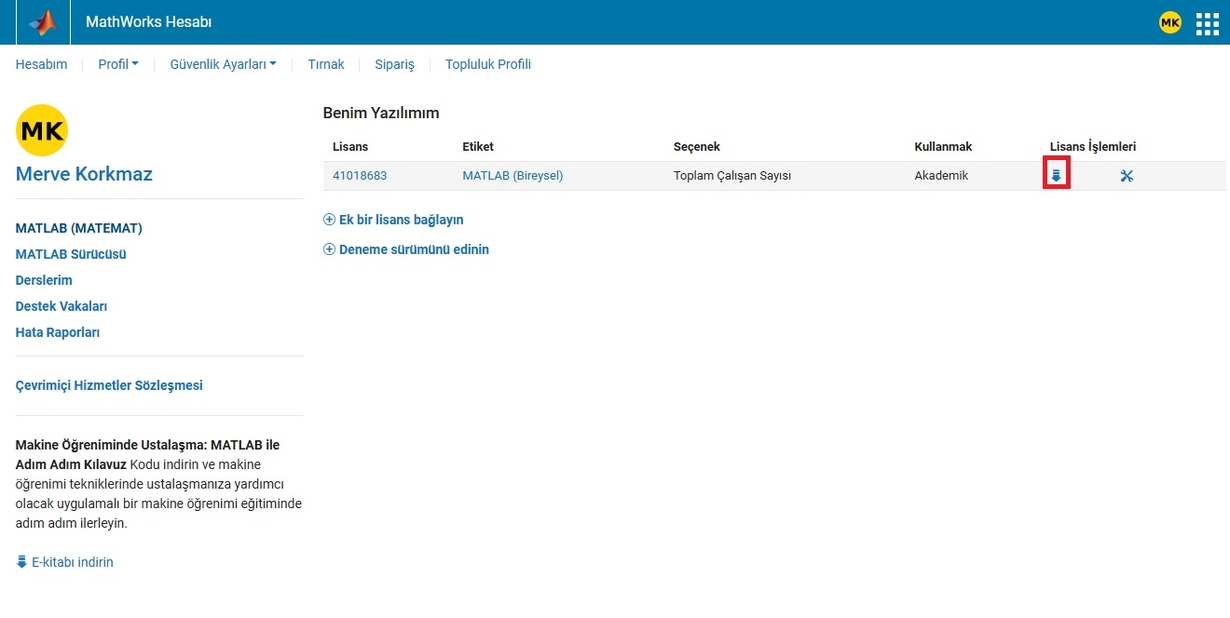Open the MATLAB (Bireysel) label link
The image size is (1230, 618).
pos(513,176)
